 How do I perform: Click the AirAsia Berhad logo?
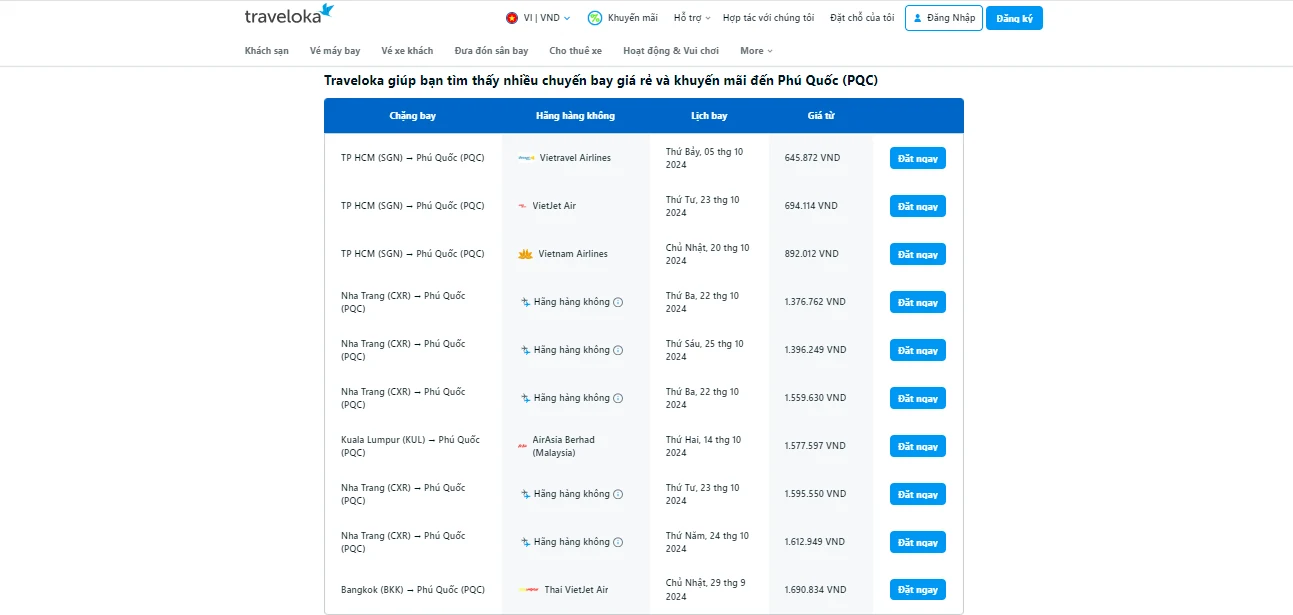click(x=522, y=446)
